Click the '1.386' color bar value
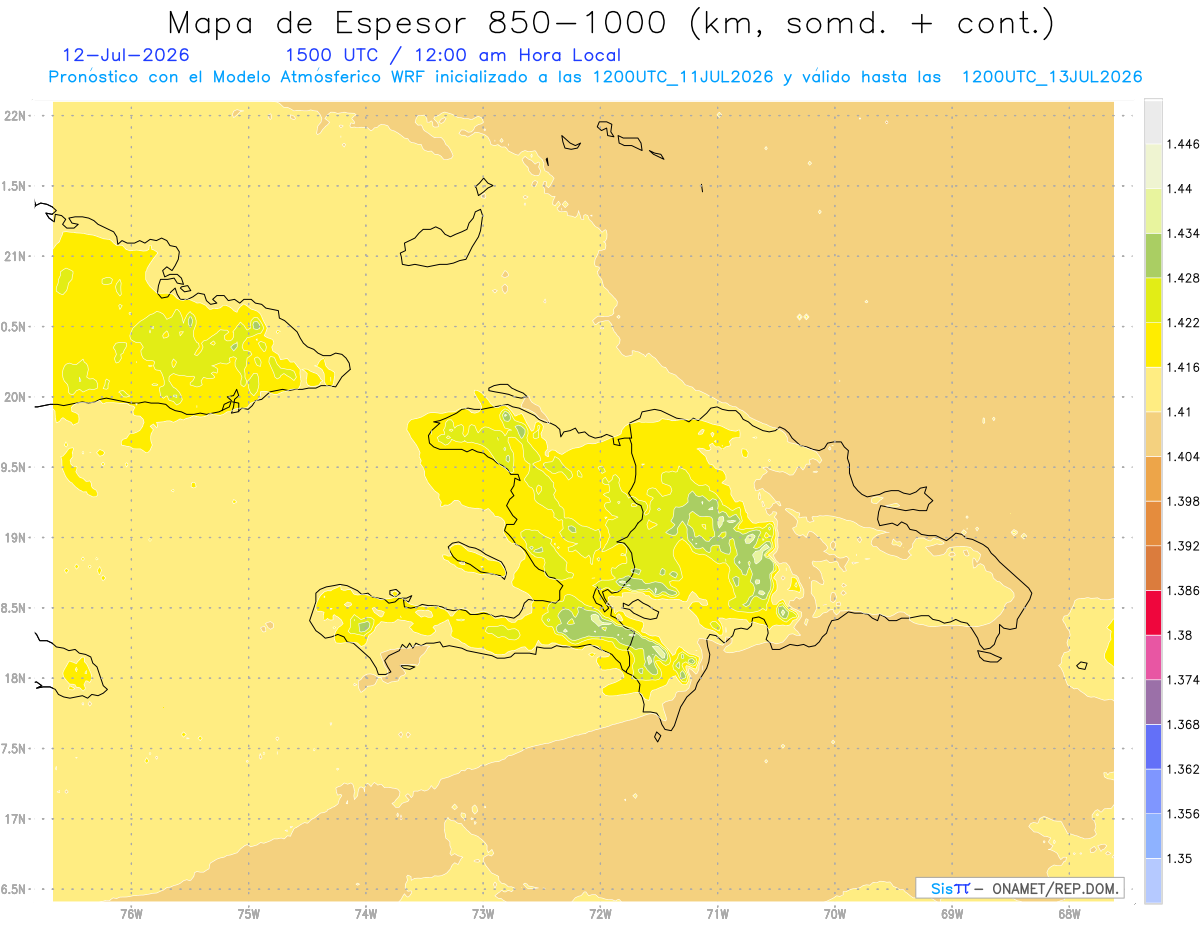1200x927 pixels. pos(1183,590)
